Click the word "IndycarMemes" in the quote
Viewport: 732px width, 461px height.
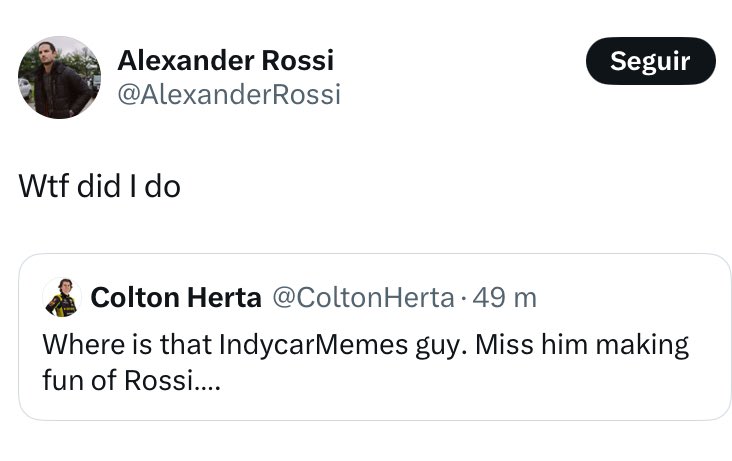click(313, 345)
